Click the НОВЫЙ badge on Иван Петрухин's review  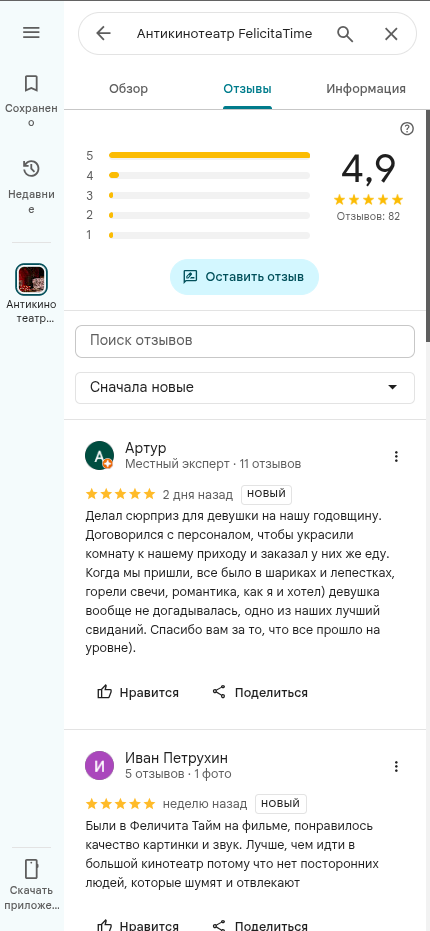[281, 804]
